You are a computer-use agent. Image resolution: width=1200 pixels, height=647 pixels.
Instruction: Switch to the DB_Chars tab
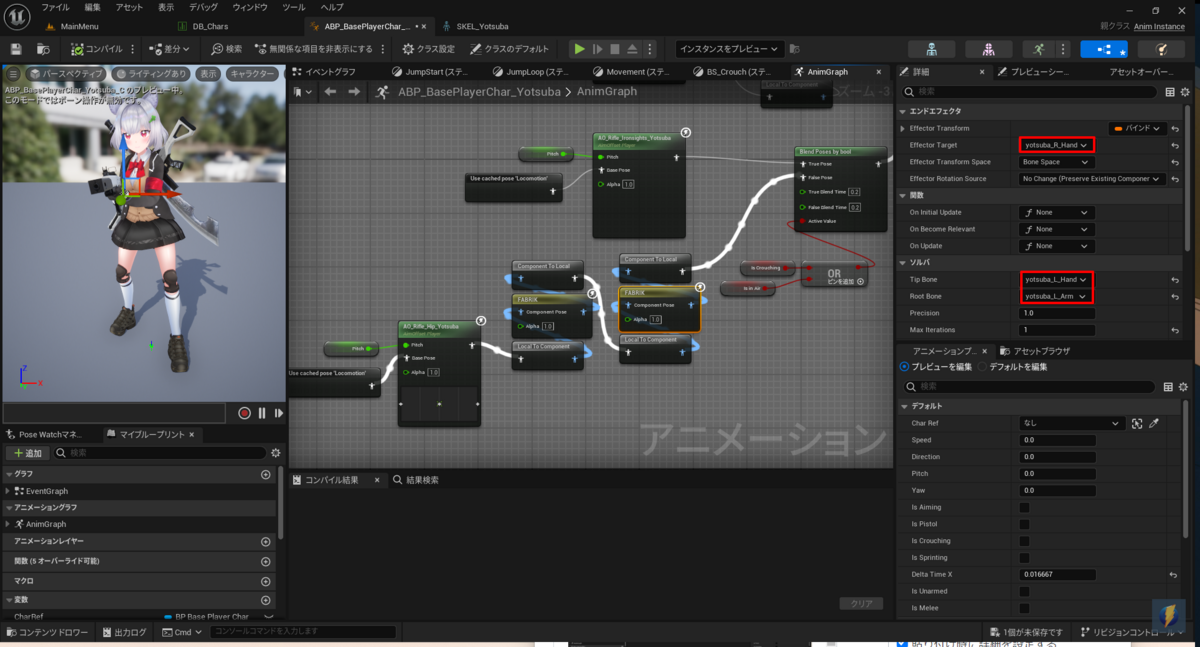click(x=203, y=26)
